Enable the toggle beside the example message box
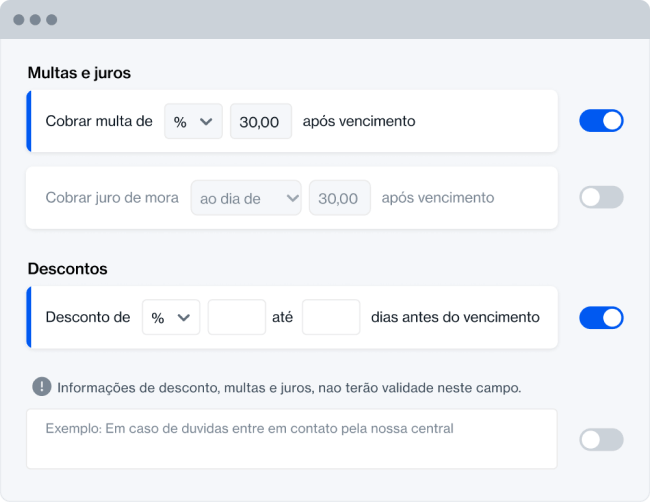This screenshot has width=650, height=502. (601, 439)
